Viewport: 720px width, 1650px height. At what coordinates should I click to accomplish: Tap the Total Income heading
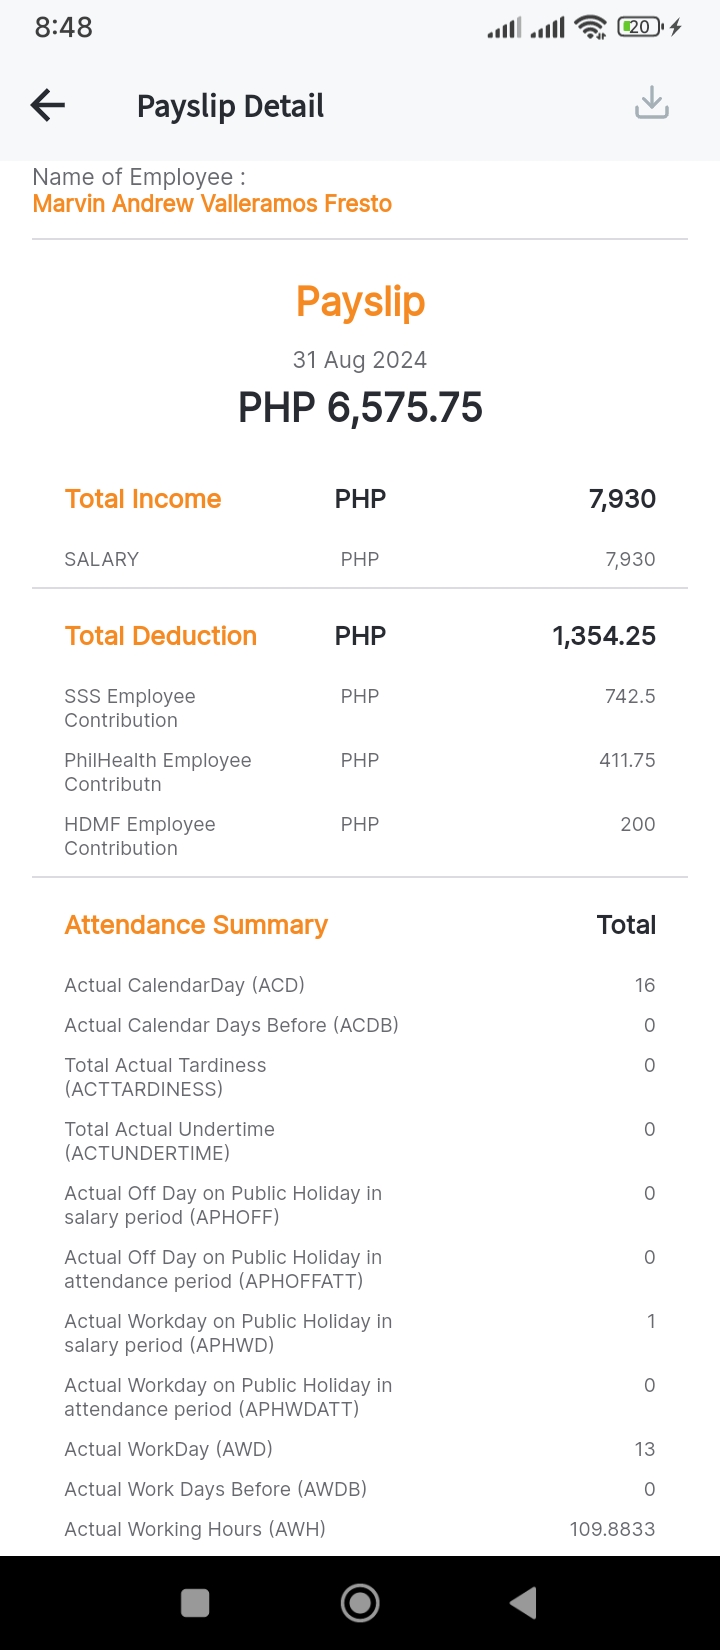pos(143,499)
